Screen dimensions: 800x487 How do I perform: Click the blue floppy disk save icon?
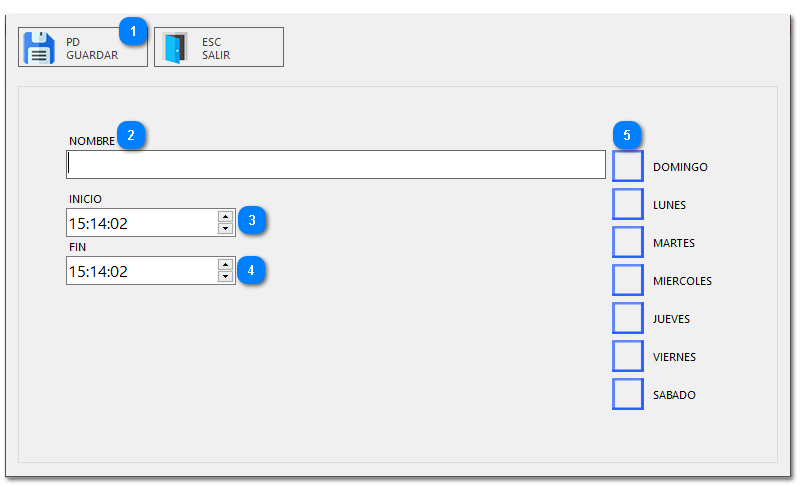click(x=39, y=48)
